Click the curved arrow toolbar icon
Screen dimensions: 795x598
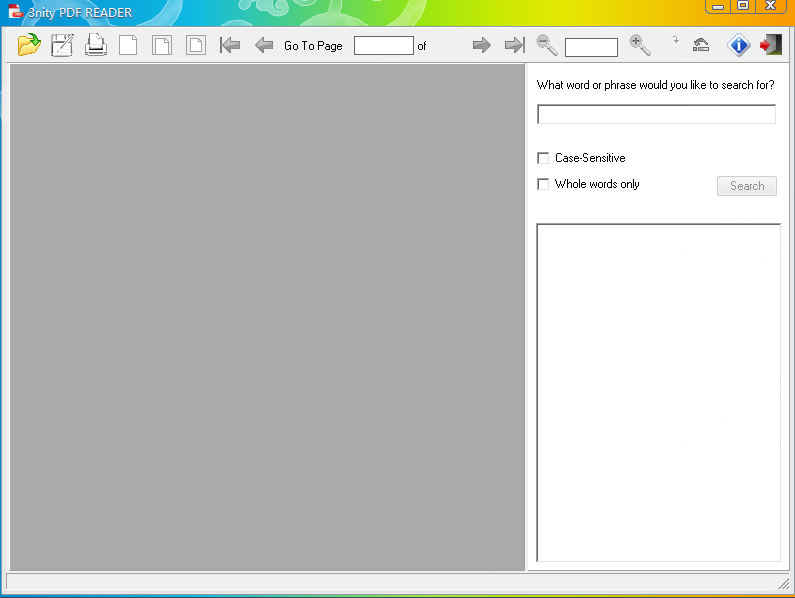[701, 45]
